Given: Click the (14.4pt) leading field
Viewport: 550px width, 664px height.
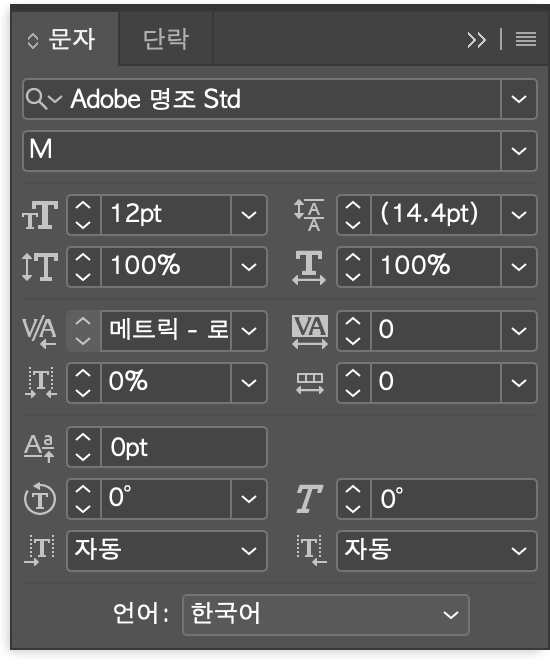Looking at the screenshot, I should (x=436, y=215).
